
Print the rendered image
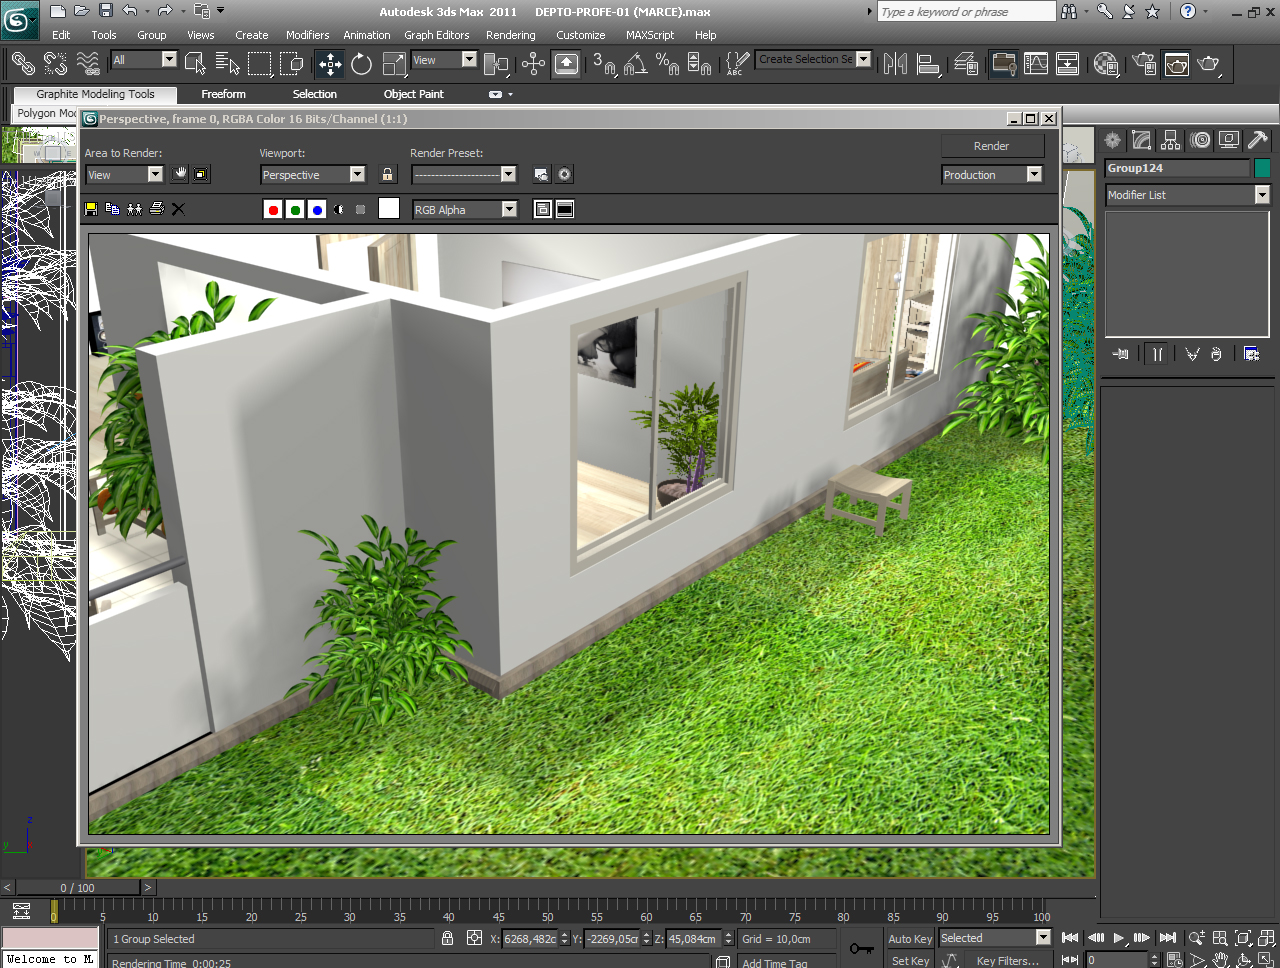pos(156,209)
